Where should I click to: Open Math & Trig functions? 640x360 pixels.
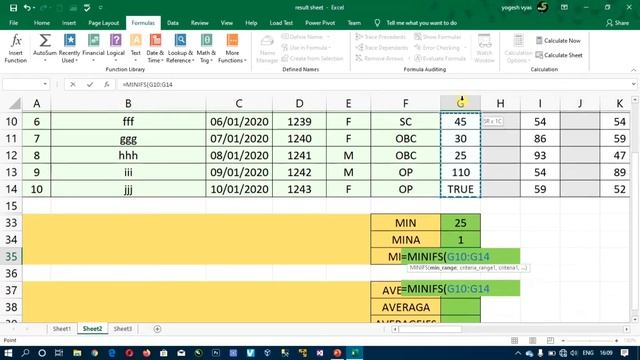coord(206,48)
